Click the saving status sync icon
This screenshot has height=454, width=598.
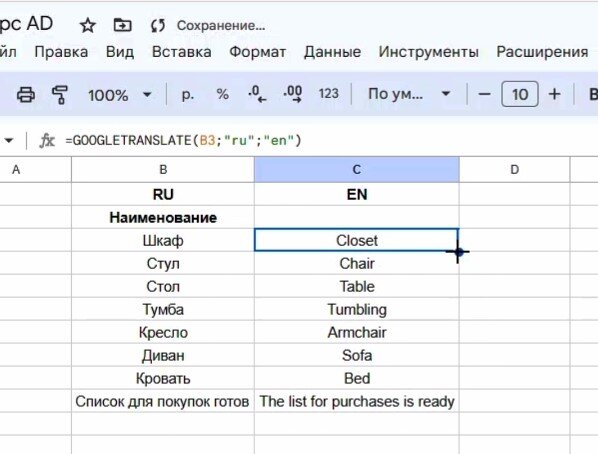point(158,26)
